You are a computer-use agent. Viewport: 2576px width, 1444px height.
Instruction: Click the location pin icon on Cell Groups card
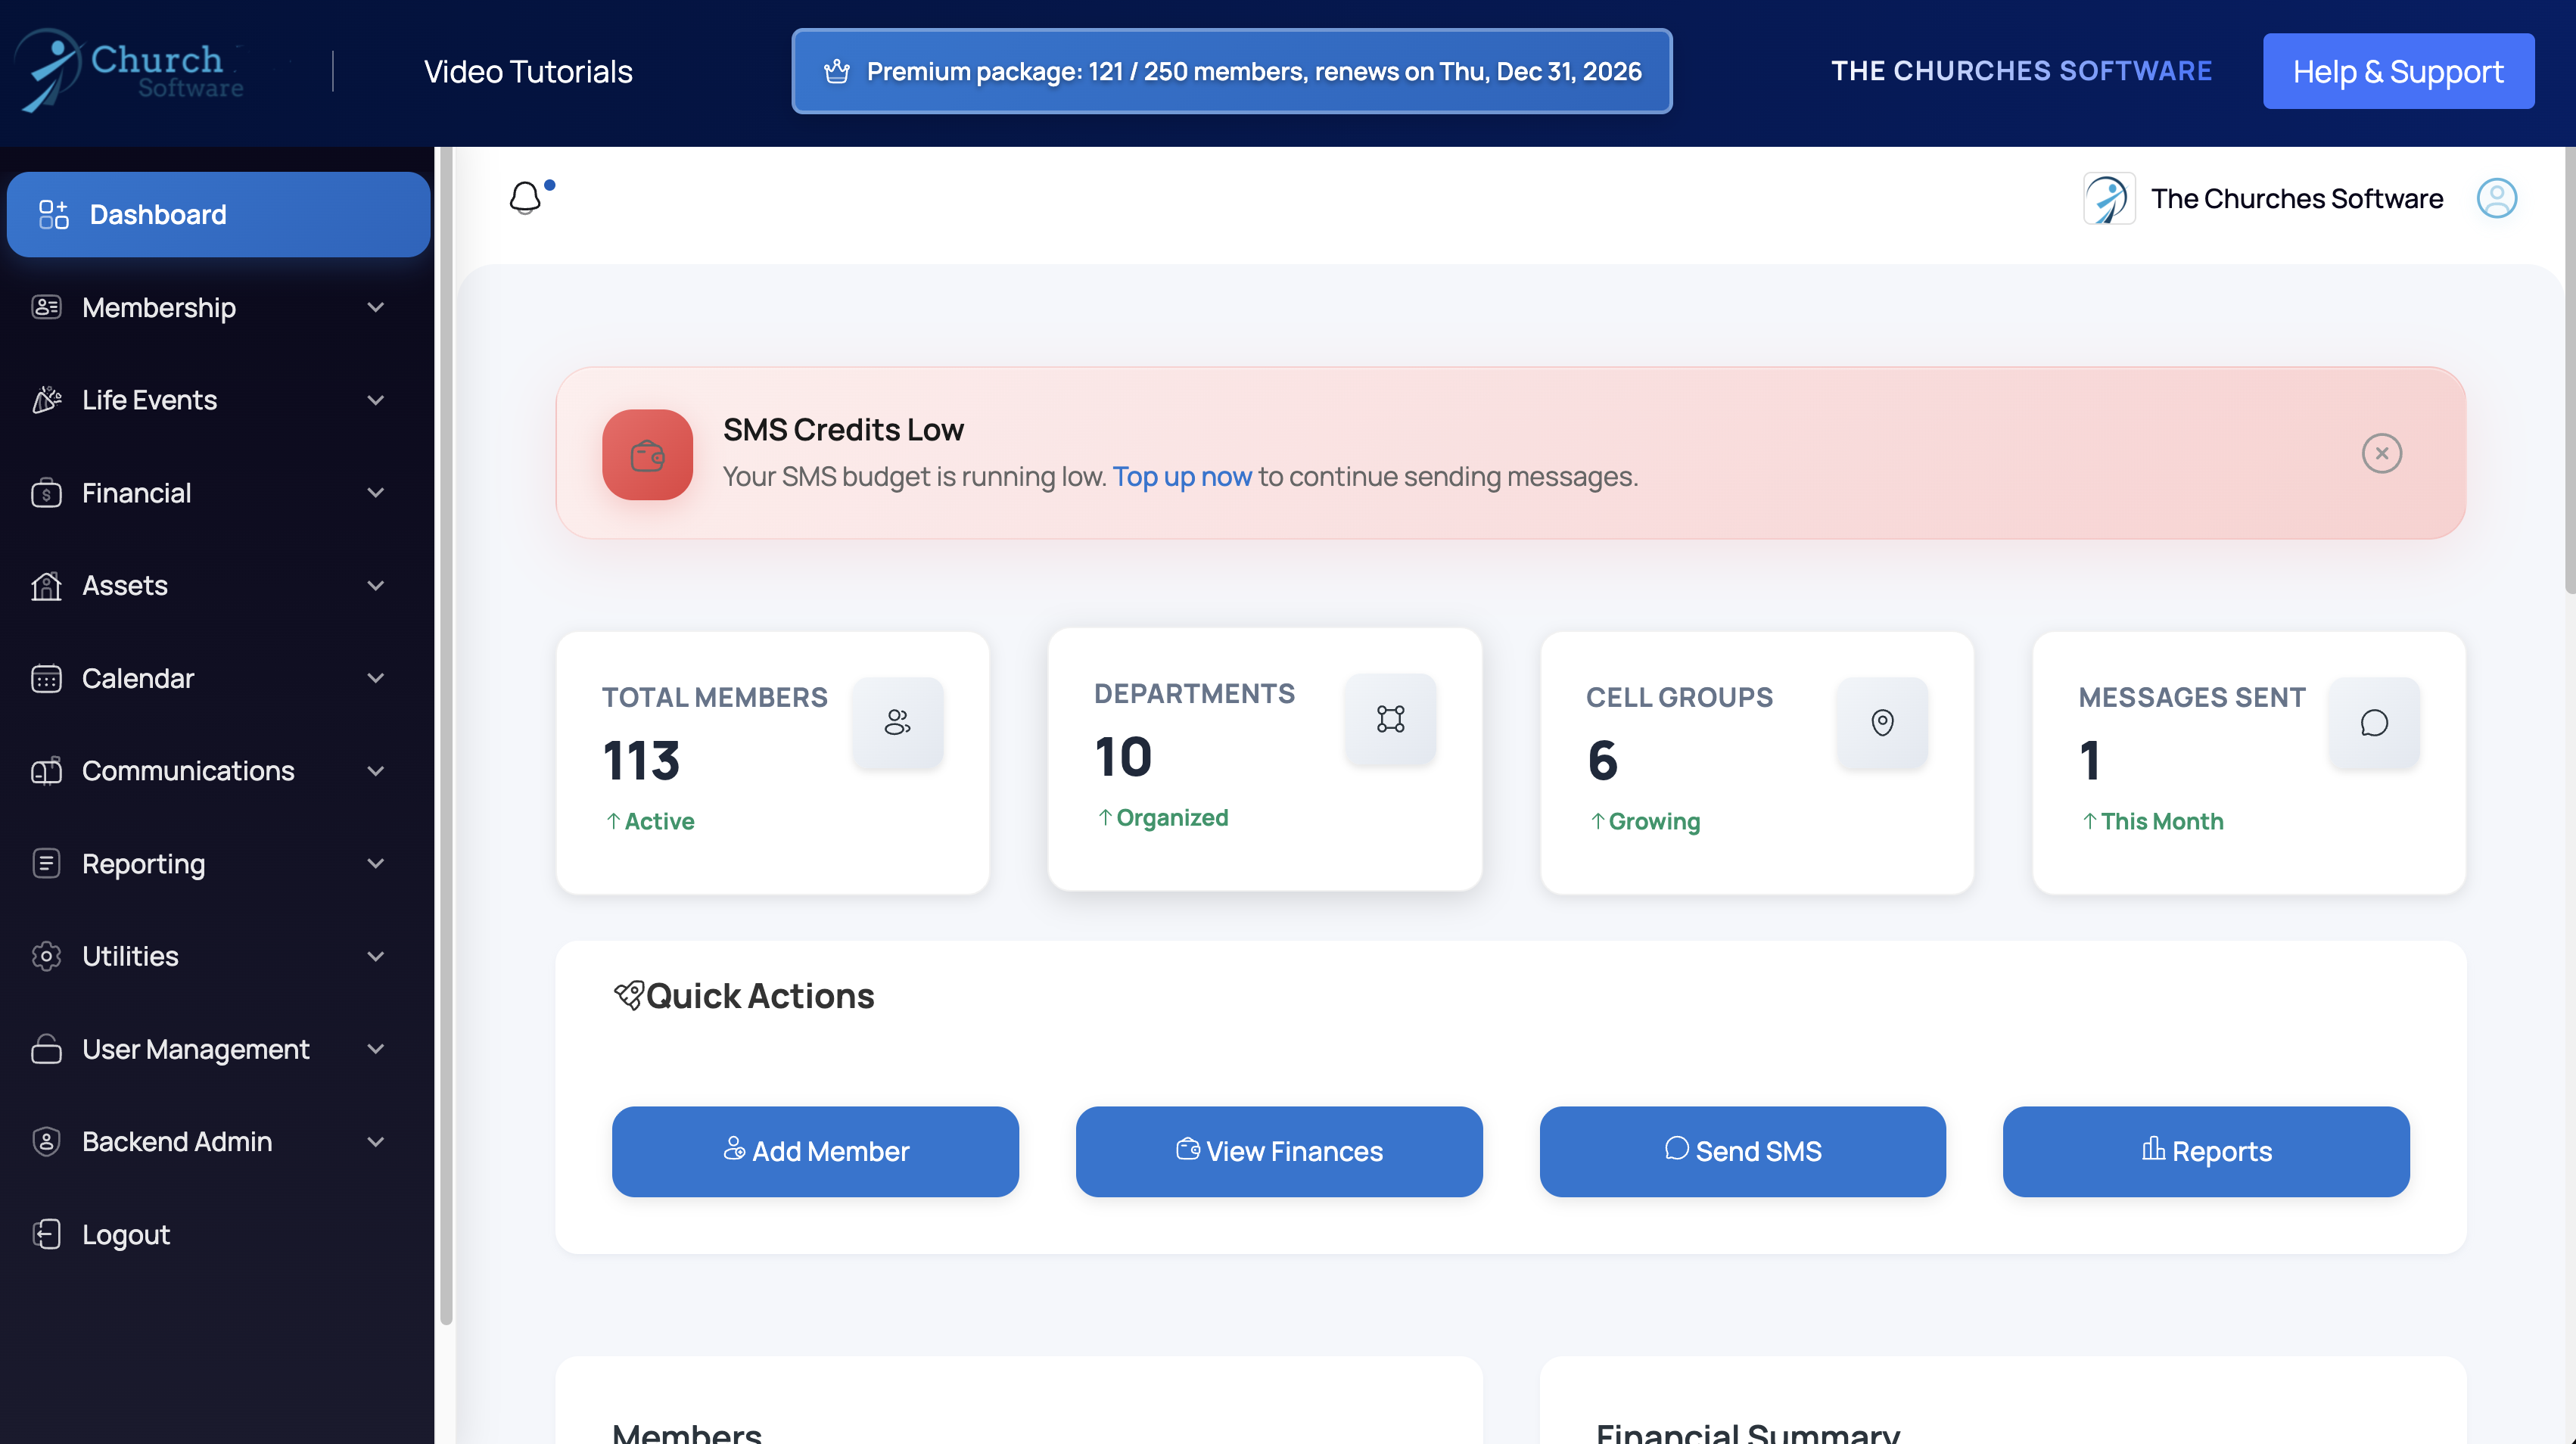click(x=1882, y=722)
